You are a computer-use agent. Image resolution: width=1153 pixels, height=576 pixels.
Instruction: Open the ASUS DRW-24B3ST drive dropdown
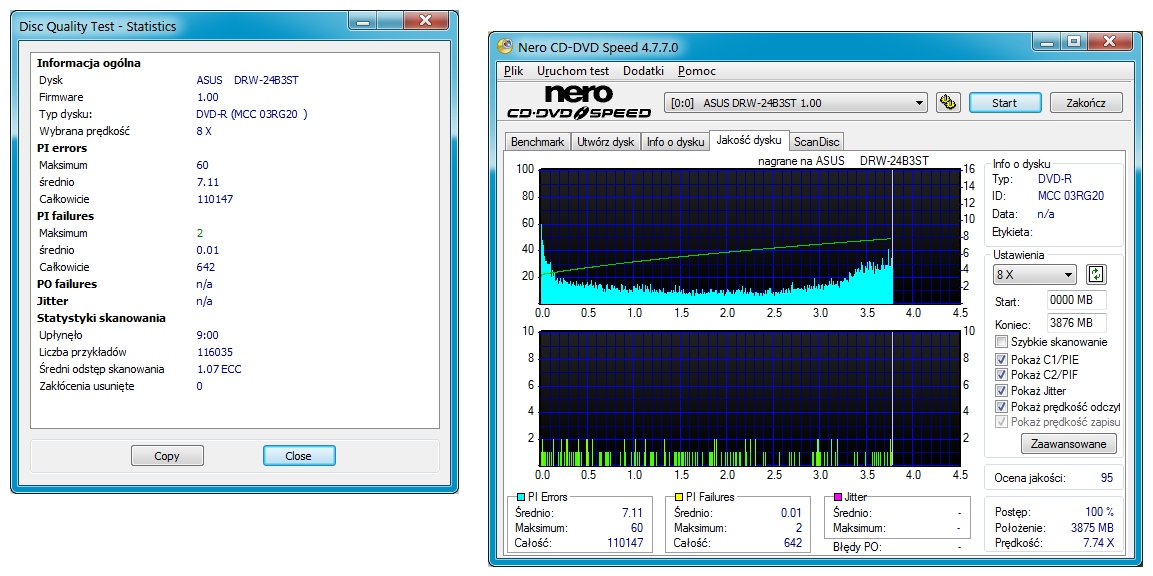(796, 103)
